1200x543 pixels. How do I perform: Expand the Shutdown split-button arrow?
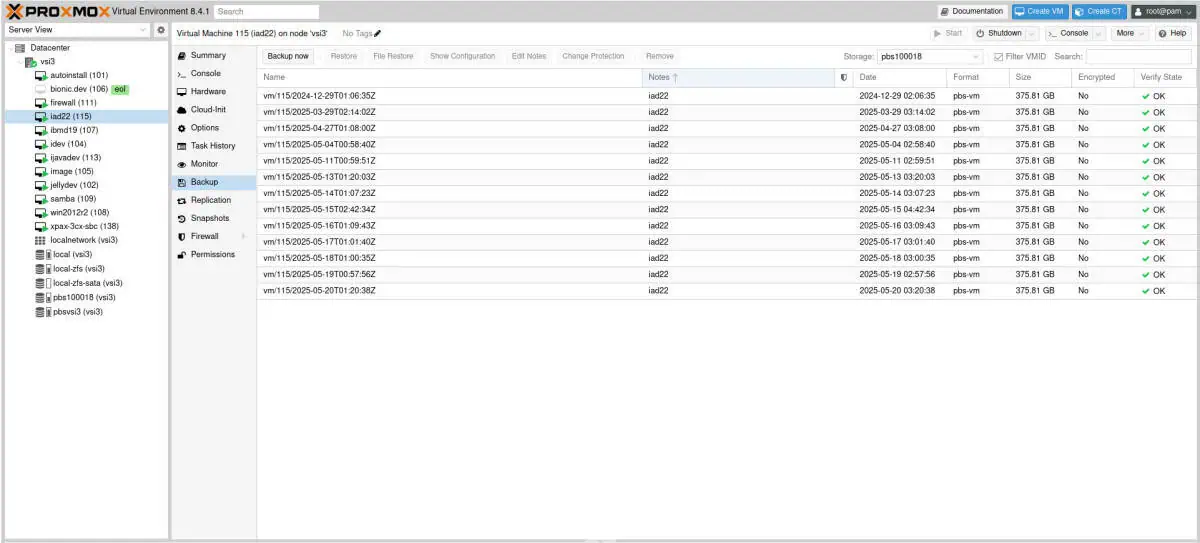pyautogui.click(x=1031, y=33)
